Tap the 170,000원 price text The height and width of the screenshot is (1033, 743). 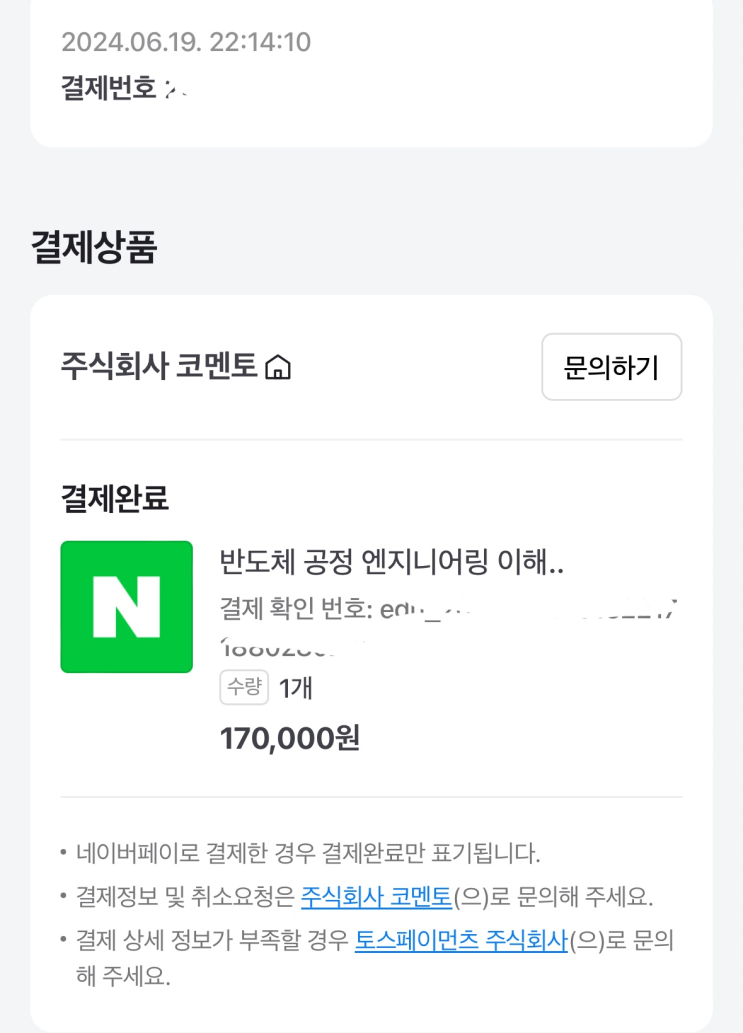[289, 738]
